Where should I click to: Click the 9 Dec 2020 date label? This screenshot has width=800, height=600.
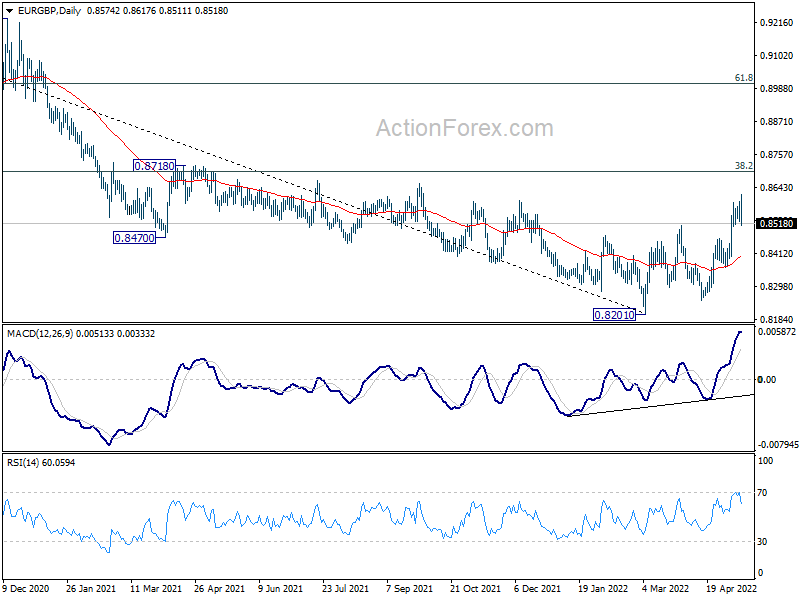(x=27, y=589)
